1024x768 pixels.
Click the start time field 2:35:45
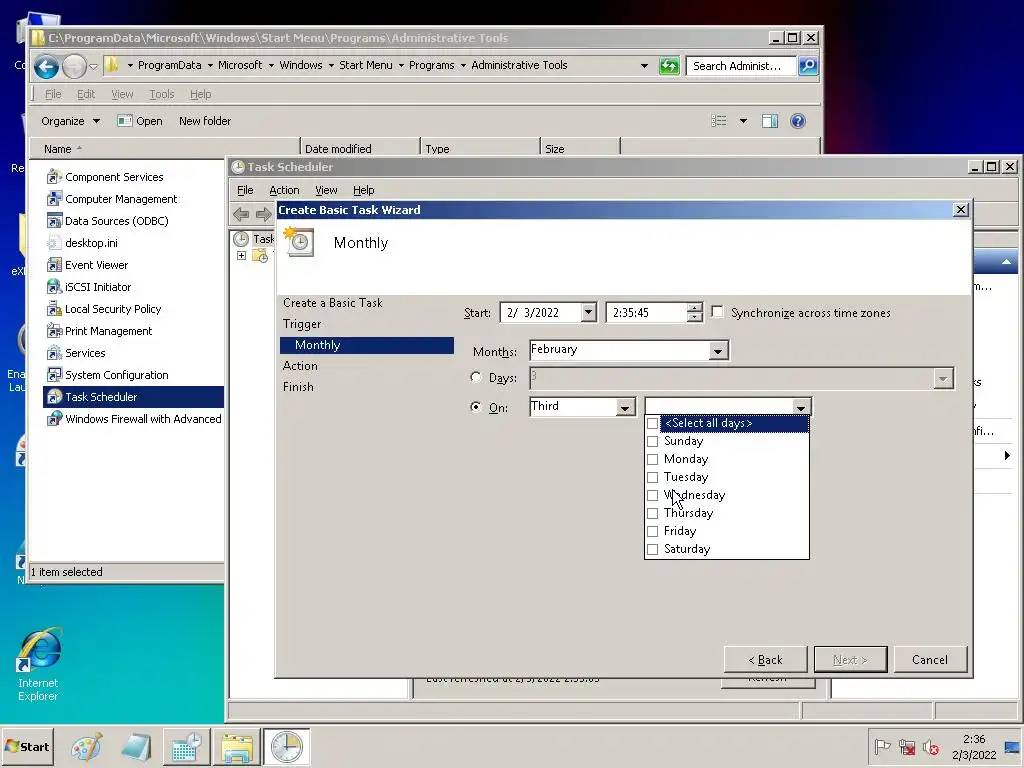(646, 313)
